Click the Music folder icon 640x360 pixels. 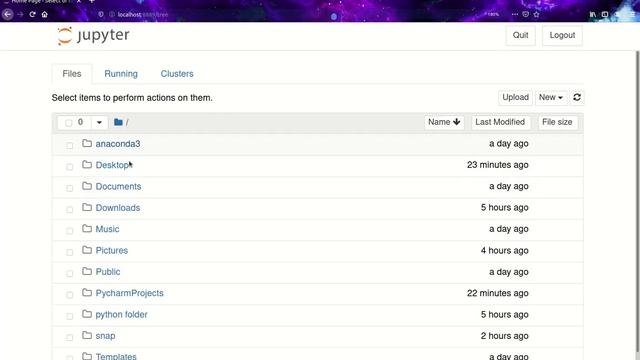87,229
